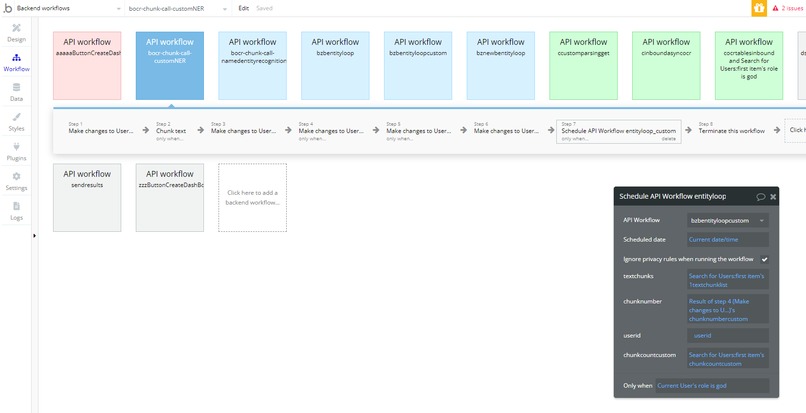Image resolution: width=806 pixels, height=413 pixels.
Task: Edit the userid parameter field
Action: [728, 335]
